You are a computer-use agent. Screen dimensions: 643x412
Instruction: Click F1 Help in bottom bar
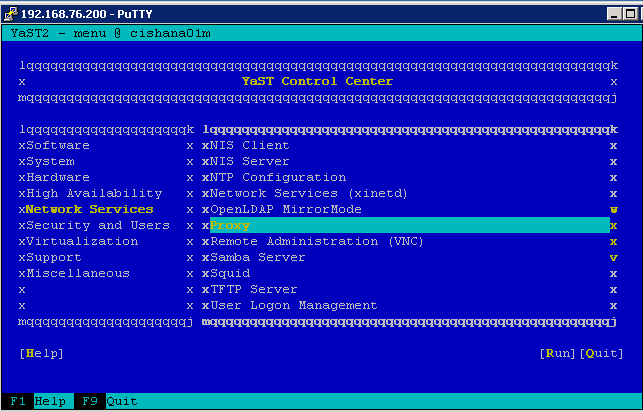click(38, 401)
